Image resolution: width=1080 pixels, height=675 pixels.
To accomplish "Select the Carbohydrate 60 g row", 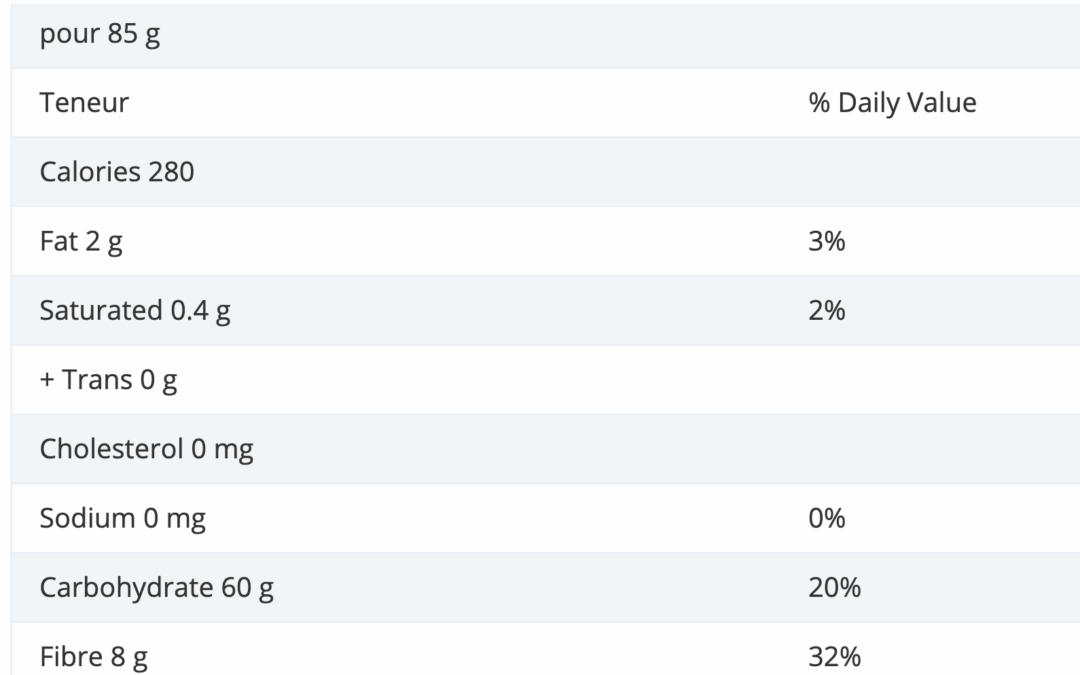I will pyautogui.click(x=546, y=588).
